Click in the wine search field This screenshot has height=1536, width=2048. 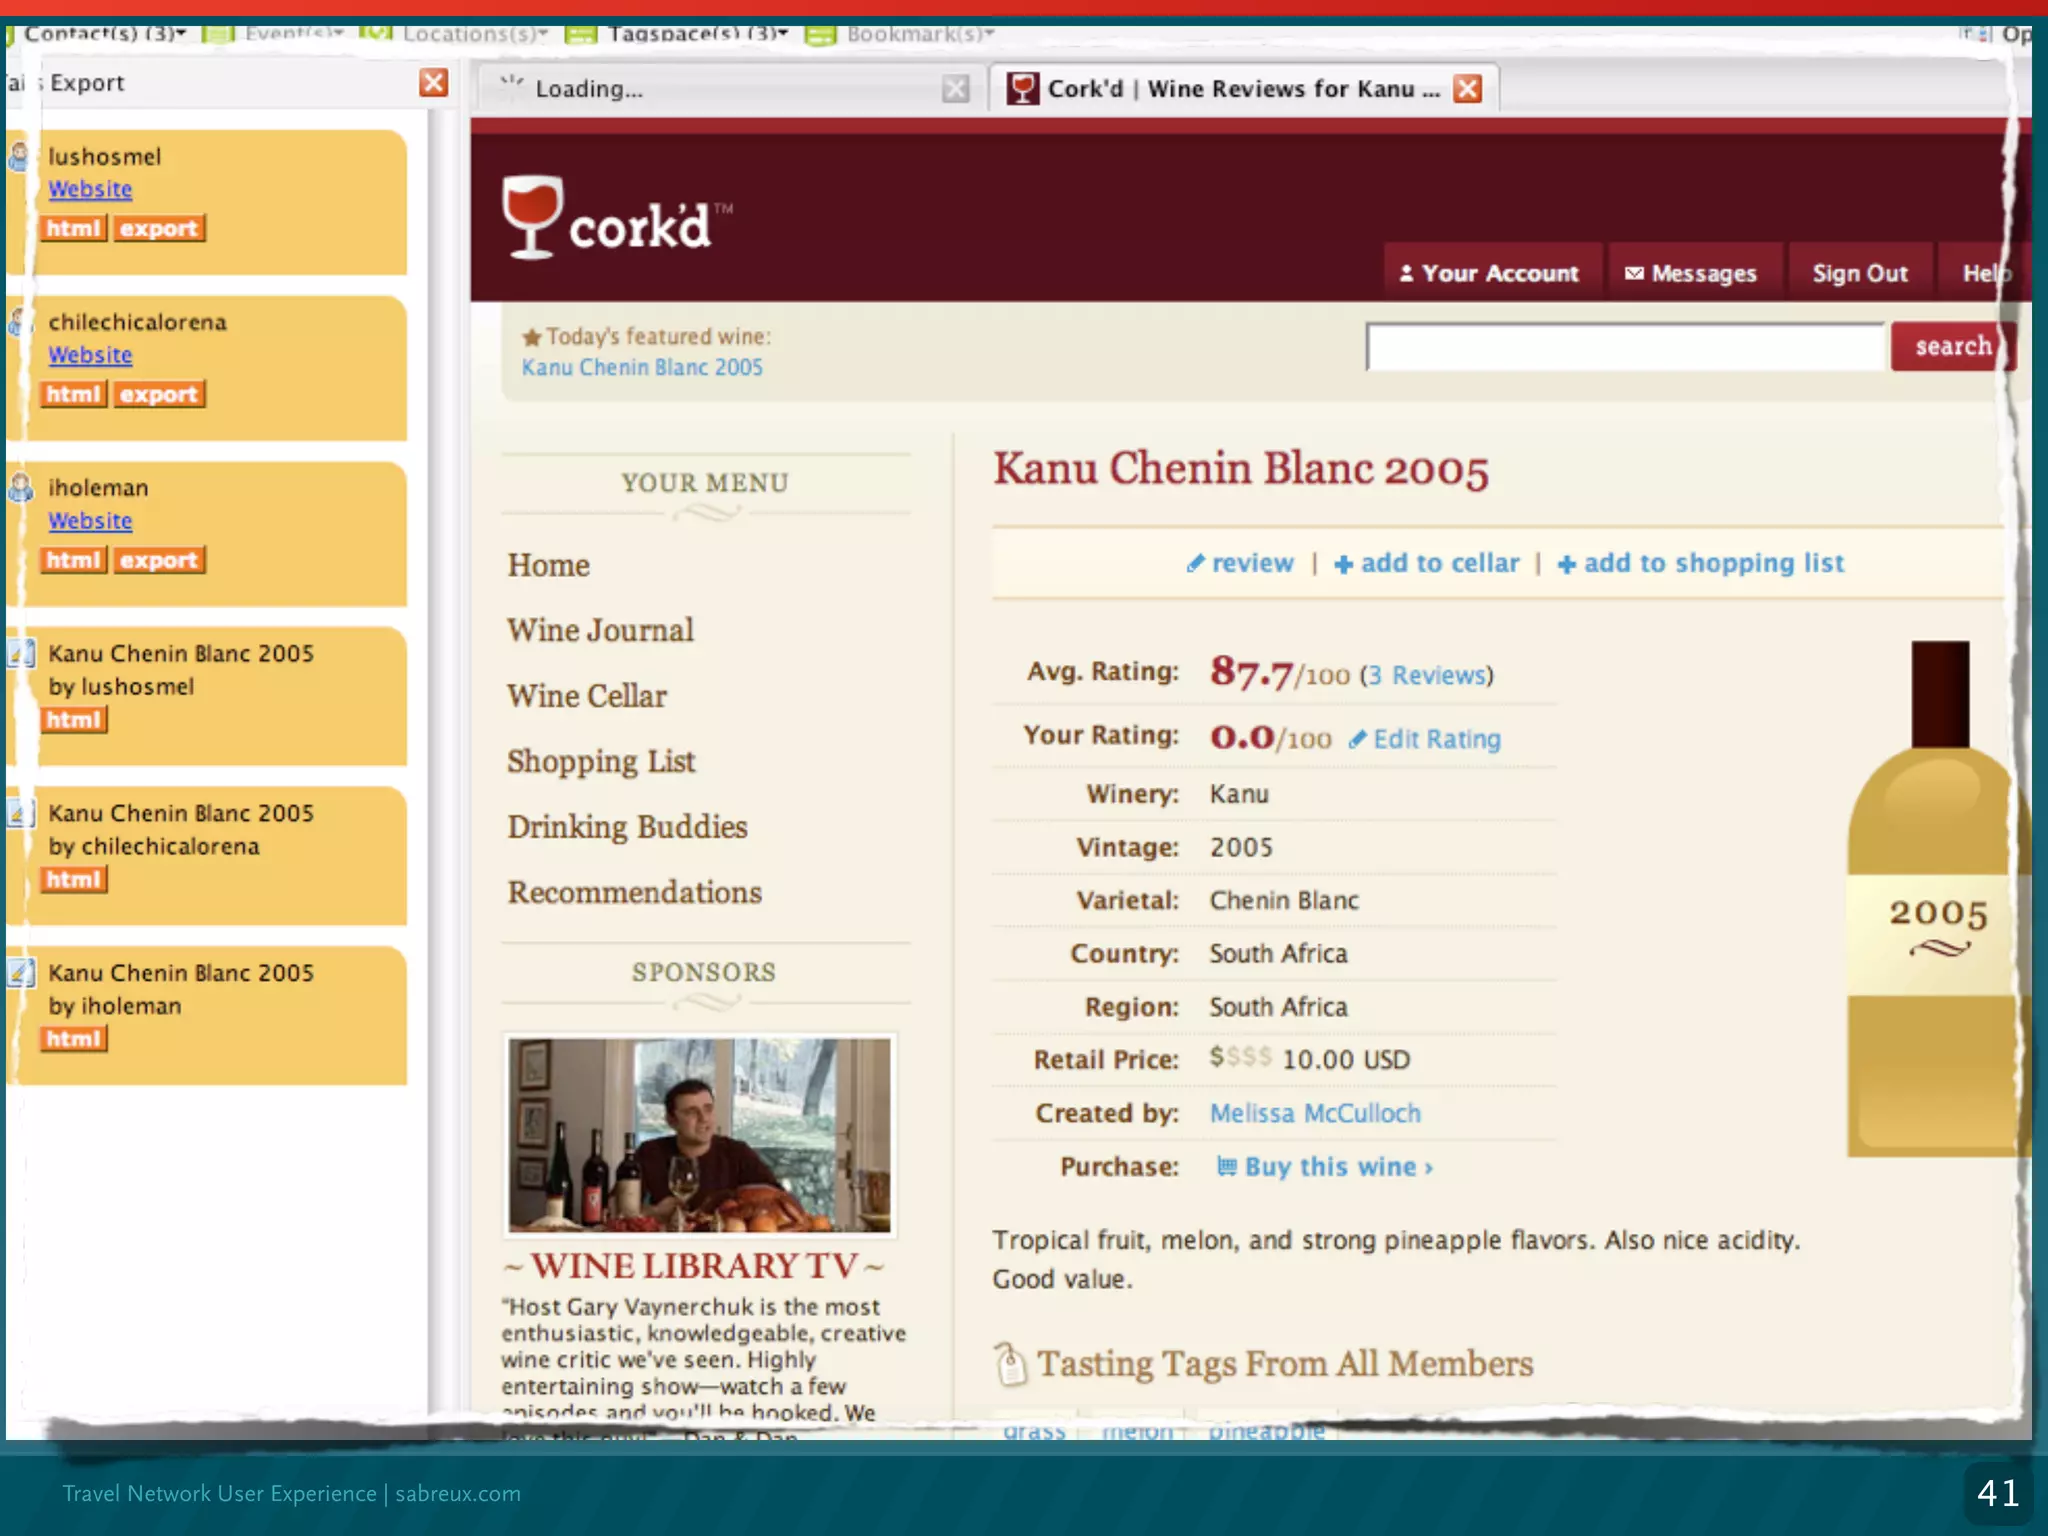tap(1623, 347)
